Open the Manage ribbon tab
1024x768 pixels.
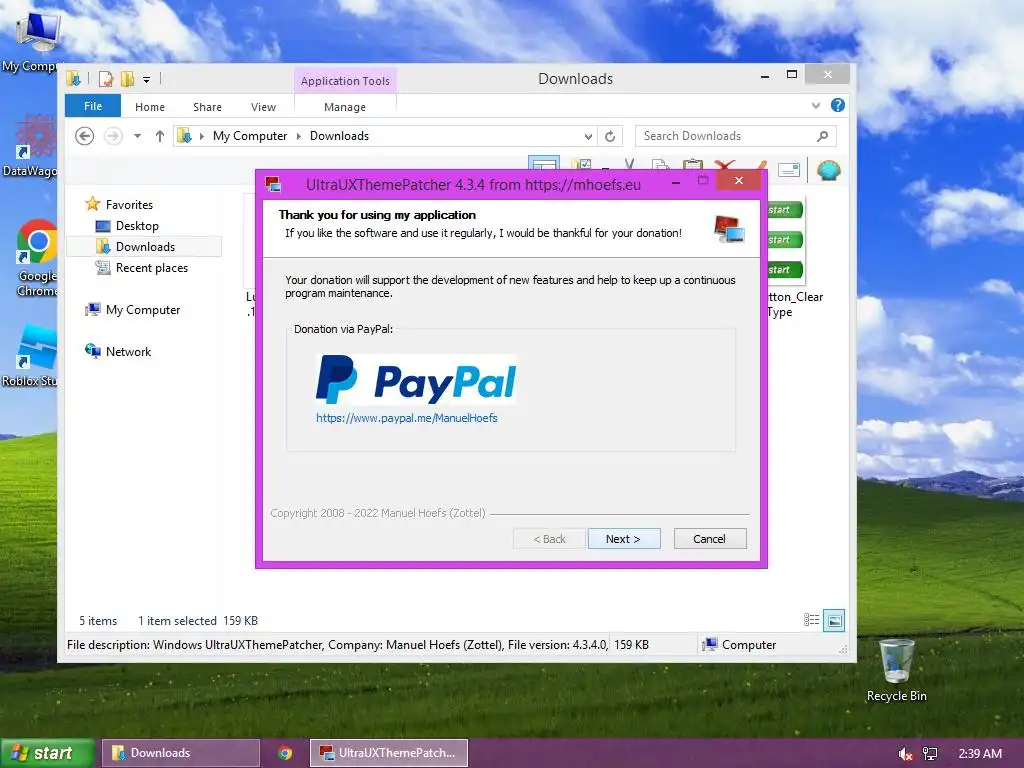[x=345, y=107]
